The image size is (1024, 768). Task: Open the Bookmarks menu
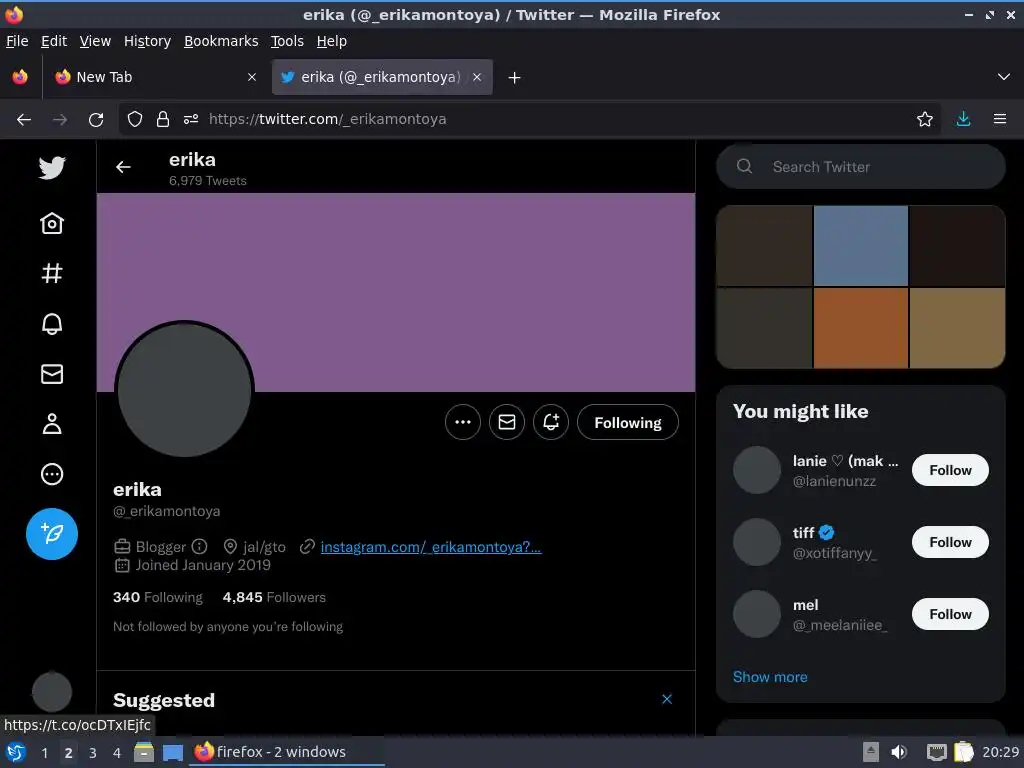tap(221, 41)
